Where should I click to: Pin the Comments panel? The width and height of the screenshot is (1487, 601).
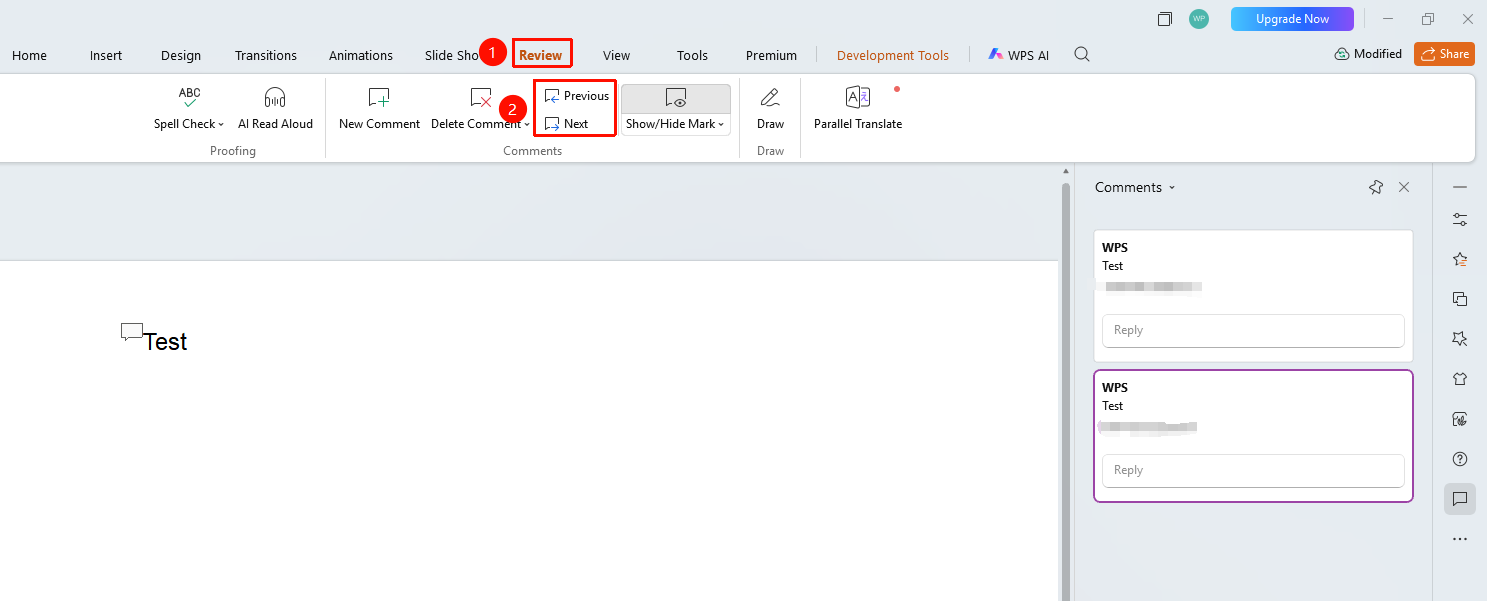click(1376, 187)
